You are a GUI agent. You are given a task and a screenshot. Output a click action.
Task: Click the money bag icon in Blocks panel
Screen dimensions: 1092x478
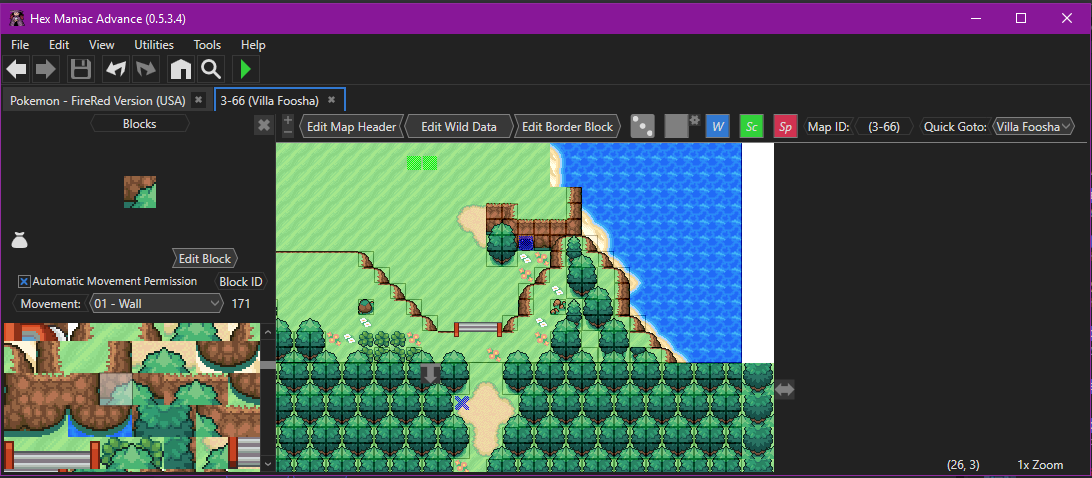click(19, 240)
